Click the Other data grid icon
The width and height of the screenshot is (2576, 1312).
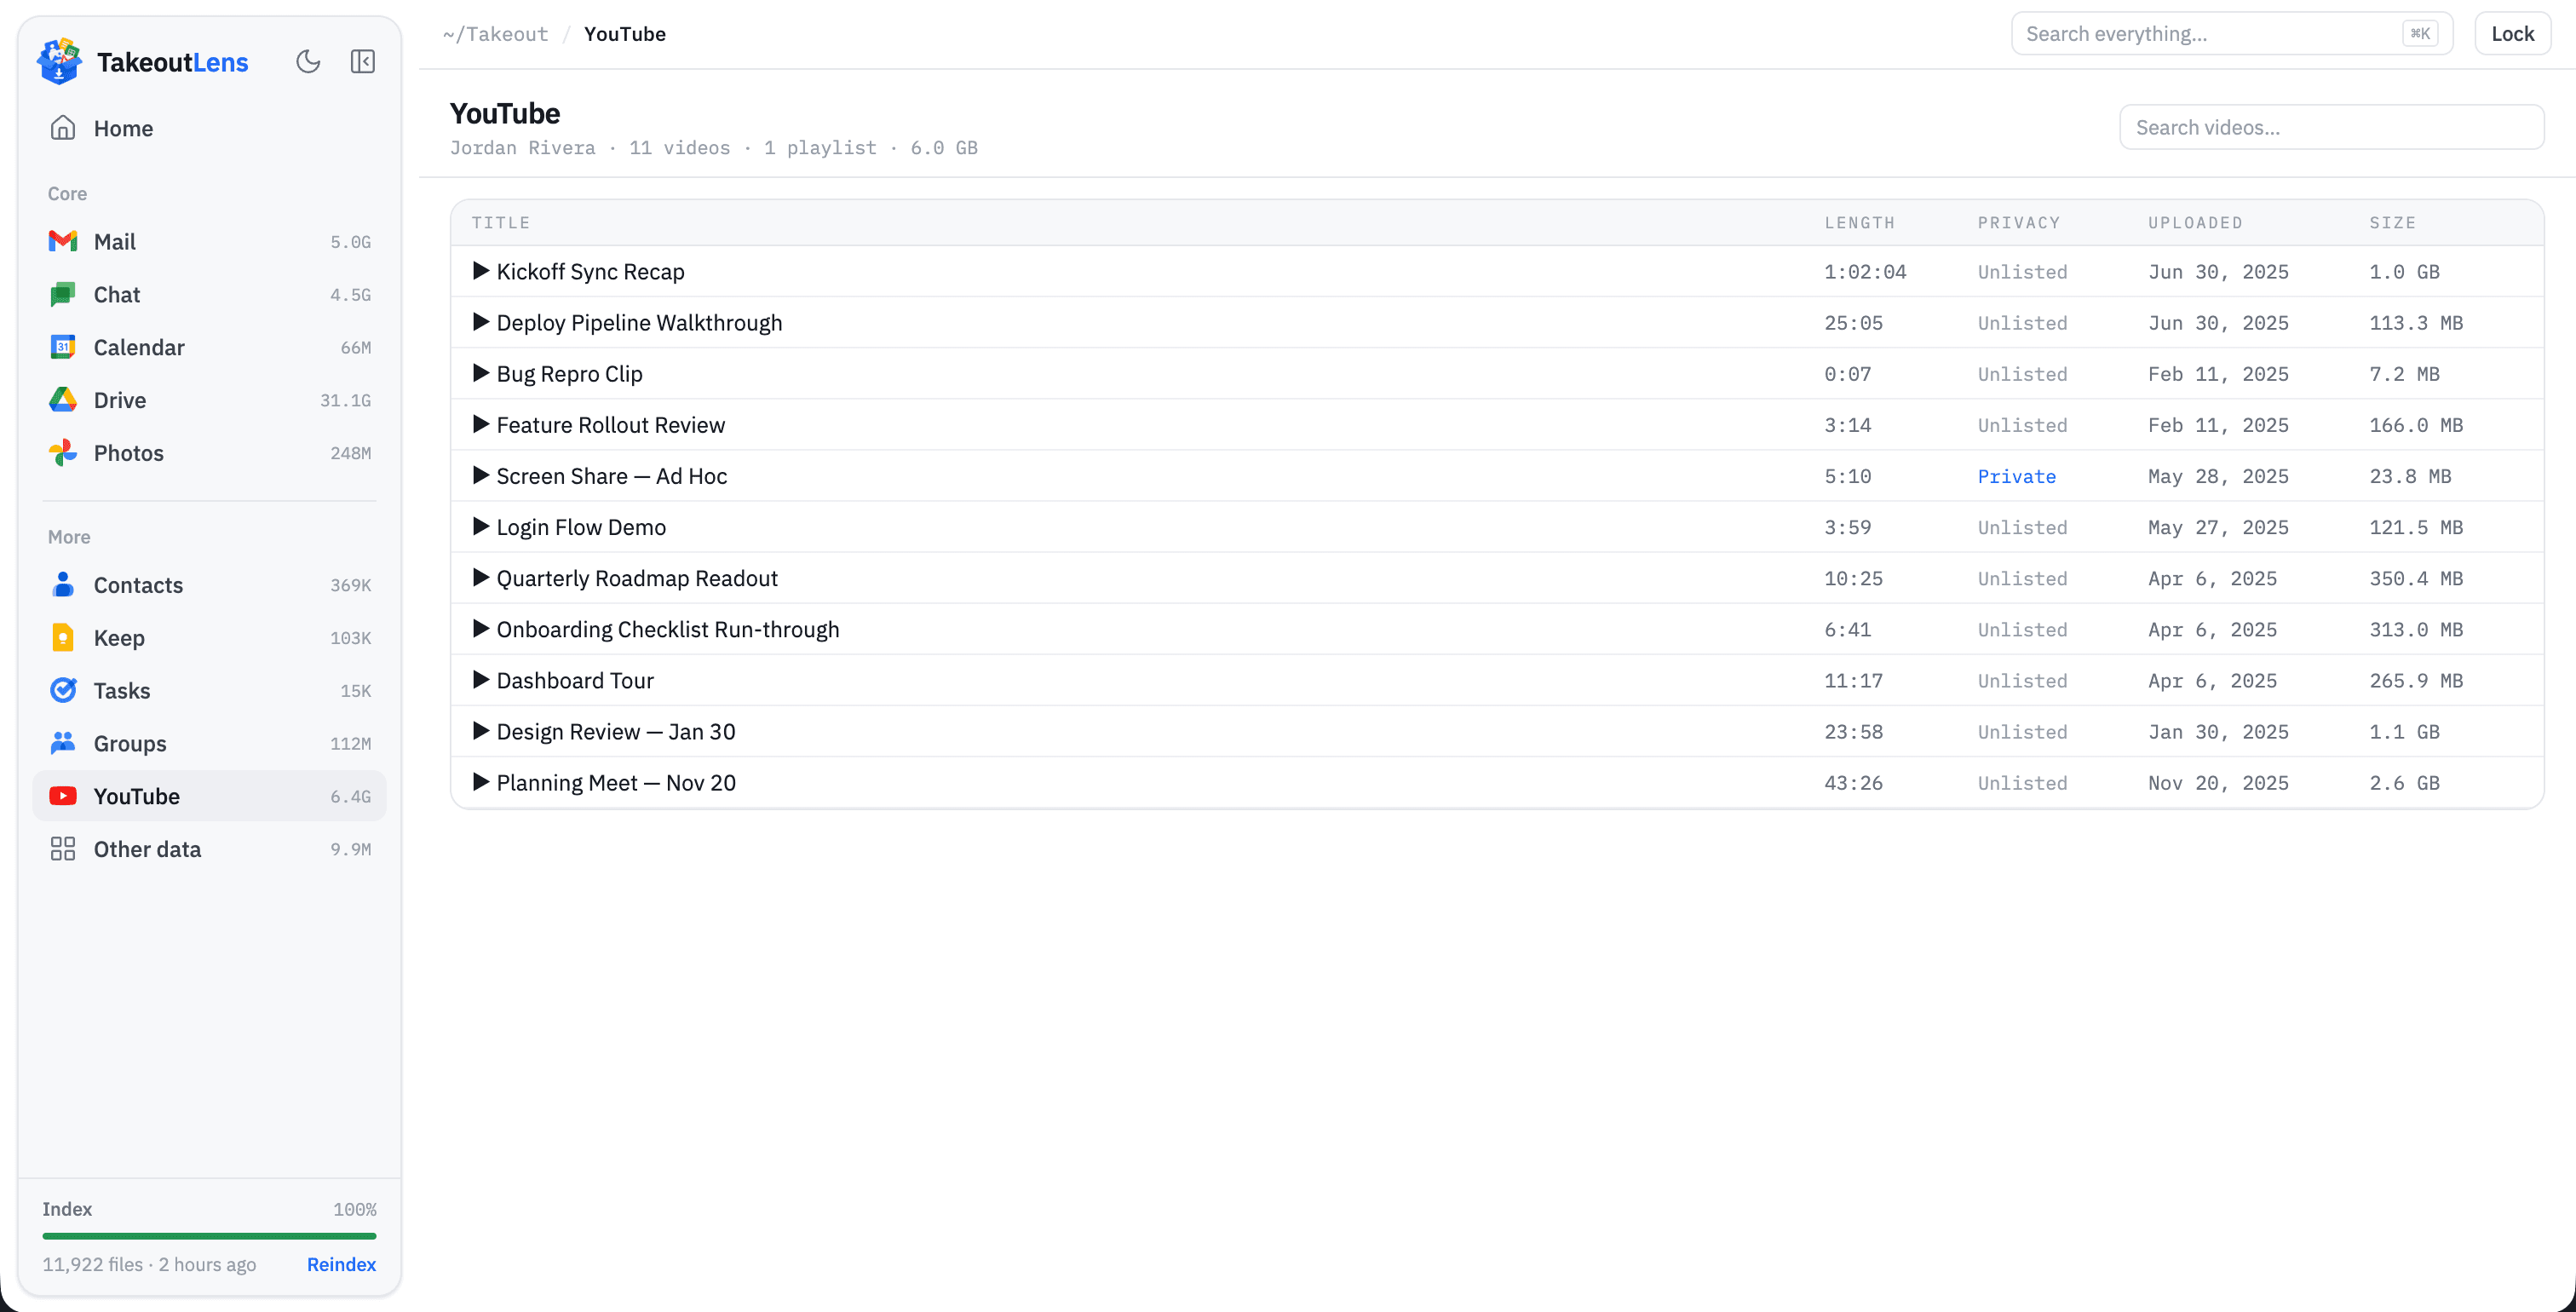tap(63, 849)
